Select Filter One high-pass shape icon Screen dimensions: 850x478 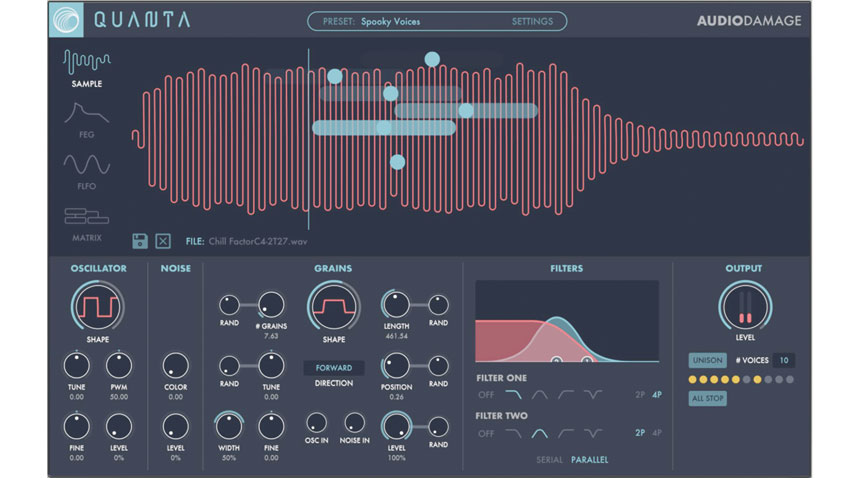[x=566, y=395]
